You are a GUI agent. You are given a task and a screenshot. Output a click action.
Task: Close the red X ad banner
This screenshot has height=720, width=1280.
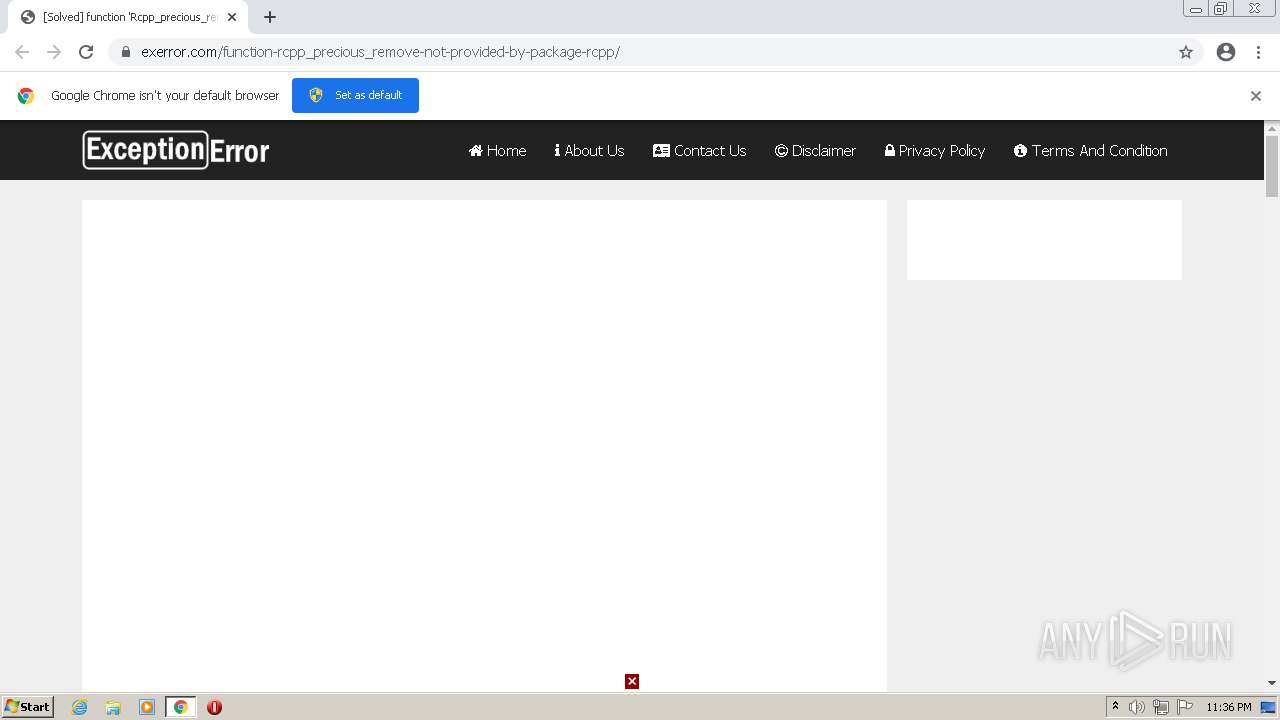[x=632, y=682]
